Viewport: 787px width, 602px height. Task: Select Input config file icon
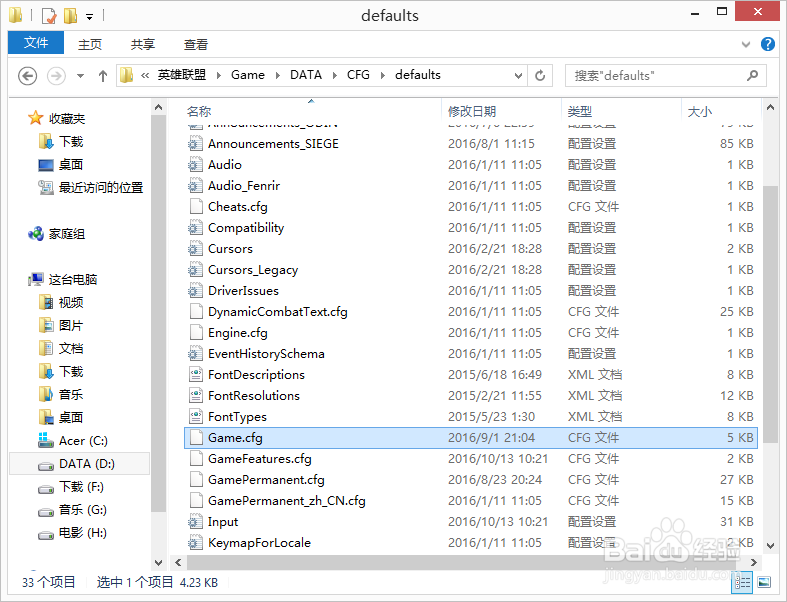tap(196, 522)
